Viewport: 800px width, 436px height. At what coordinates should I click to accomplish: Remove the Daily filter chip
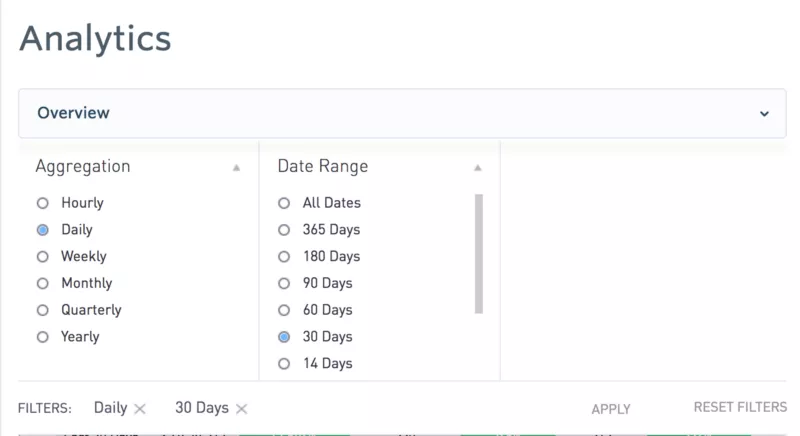point(140,409)
